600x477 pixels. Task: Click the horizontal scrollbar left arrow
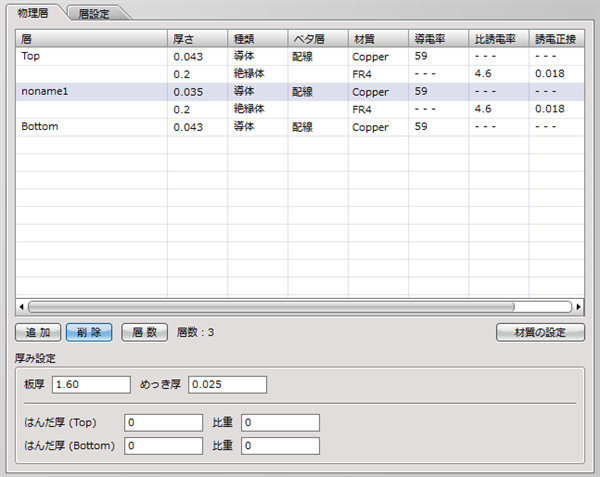[x=22, y=307]
